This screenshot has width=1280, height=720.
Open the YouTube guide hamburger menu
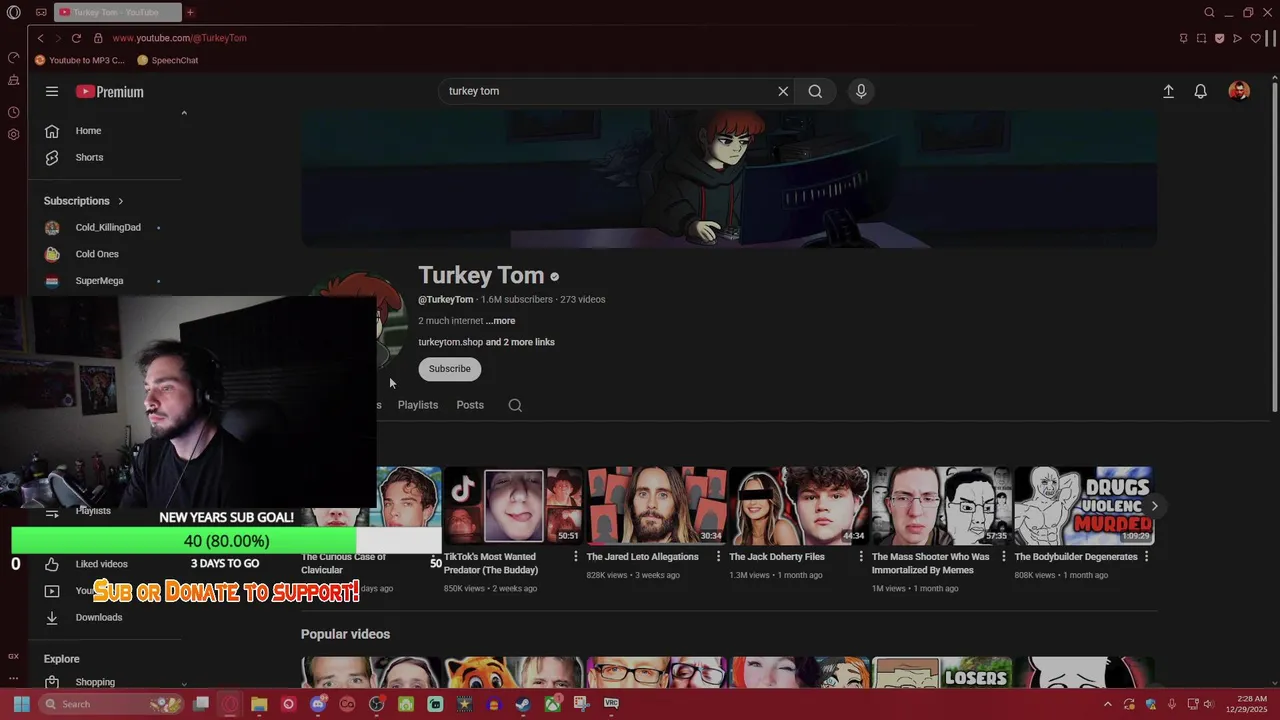[52, 91]
